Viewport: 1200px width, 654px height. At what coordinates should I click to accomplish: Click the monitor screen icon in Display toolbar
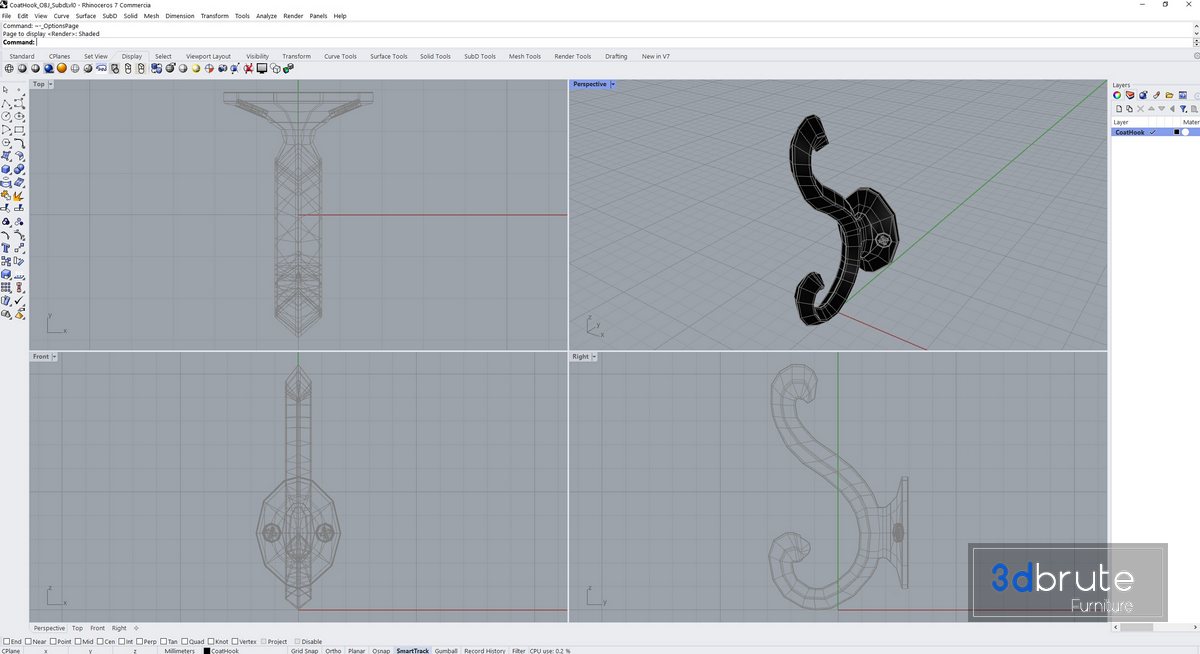tap(262, 69)
